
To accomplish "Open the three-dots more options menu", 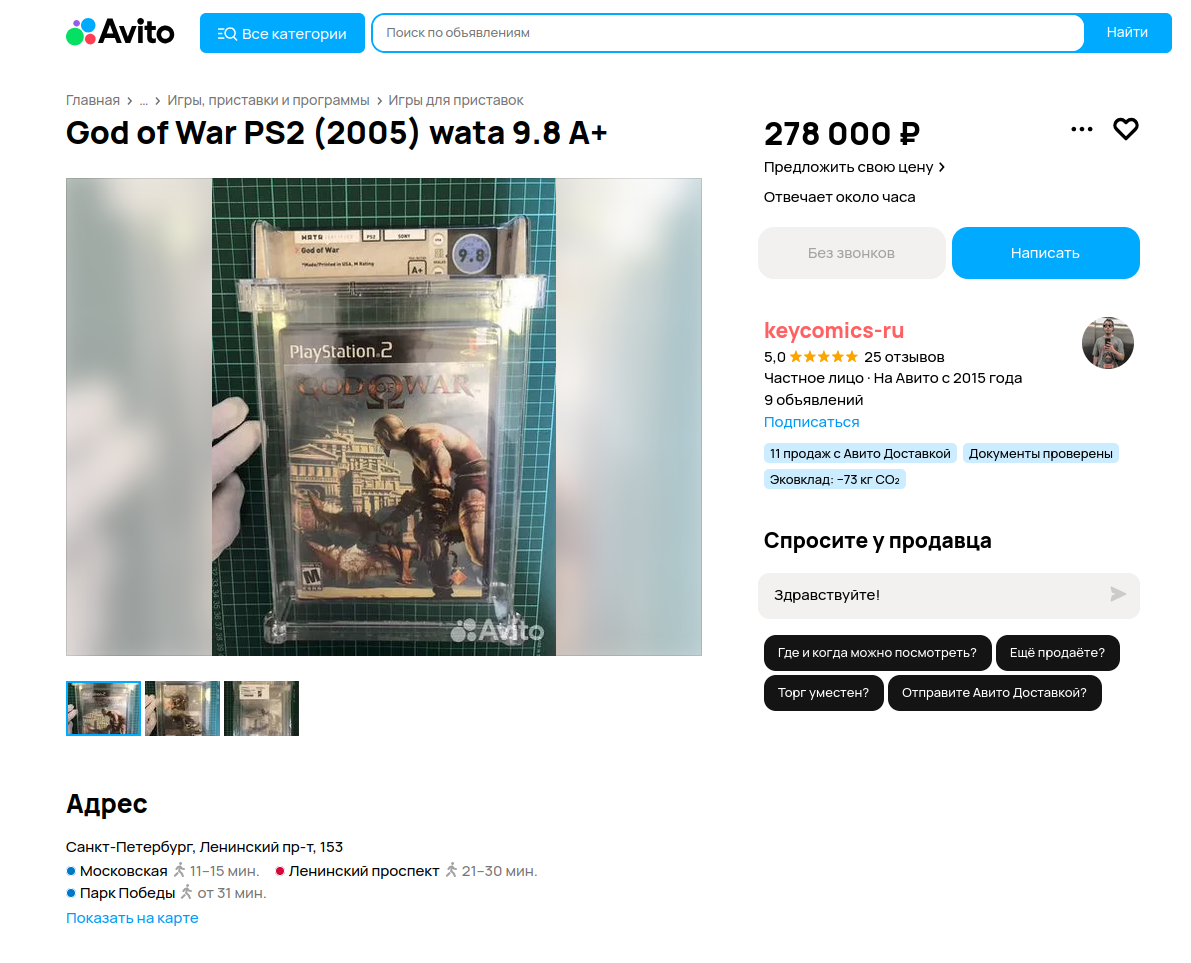I will tap(1082, 129).
